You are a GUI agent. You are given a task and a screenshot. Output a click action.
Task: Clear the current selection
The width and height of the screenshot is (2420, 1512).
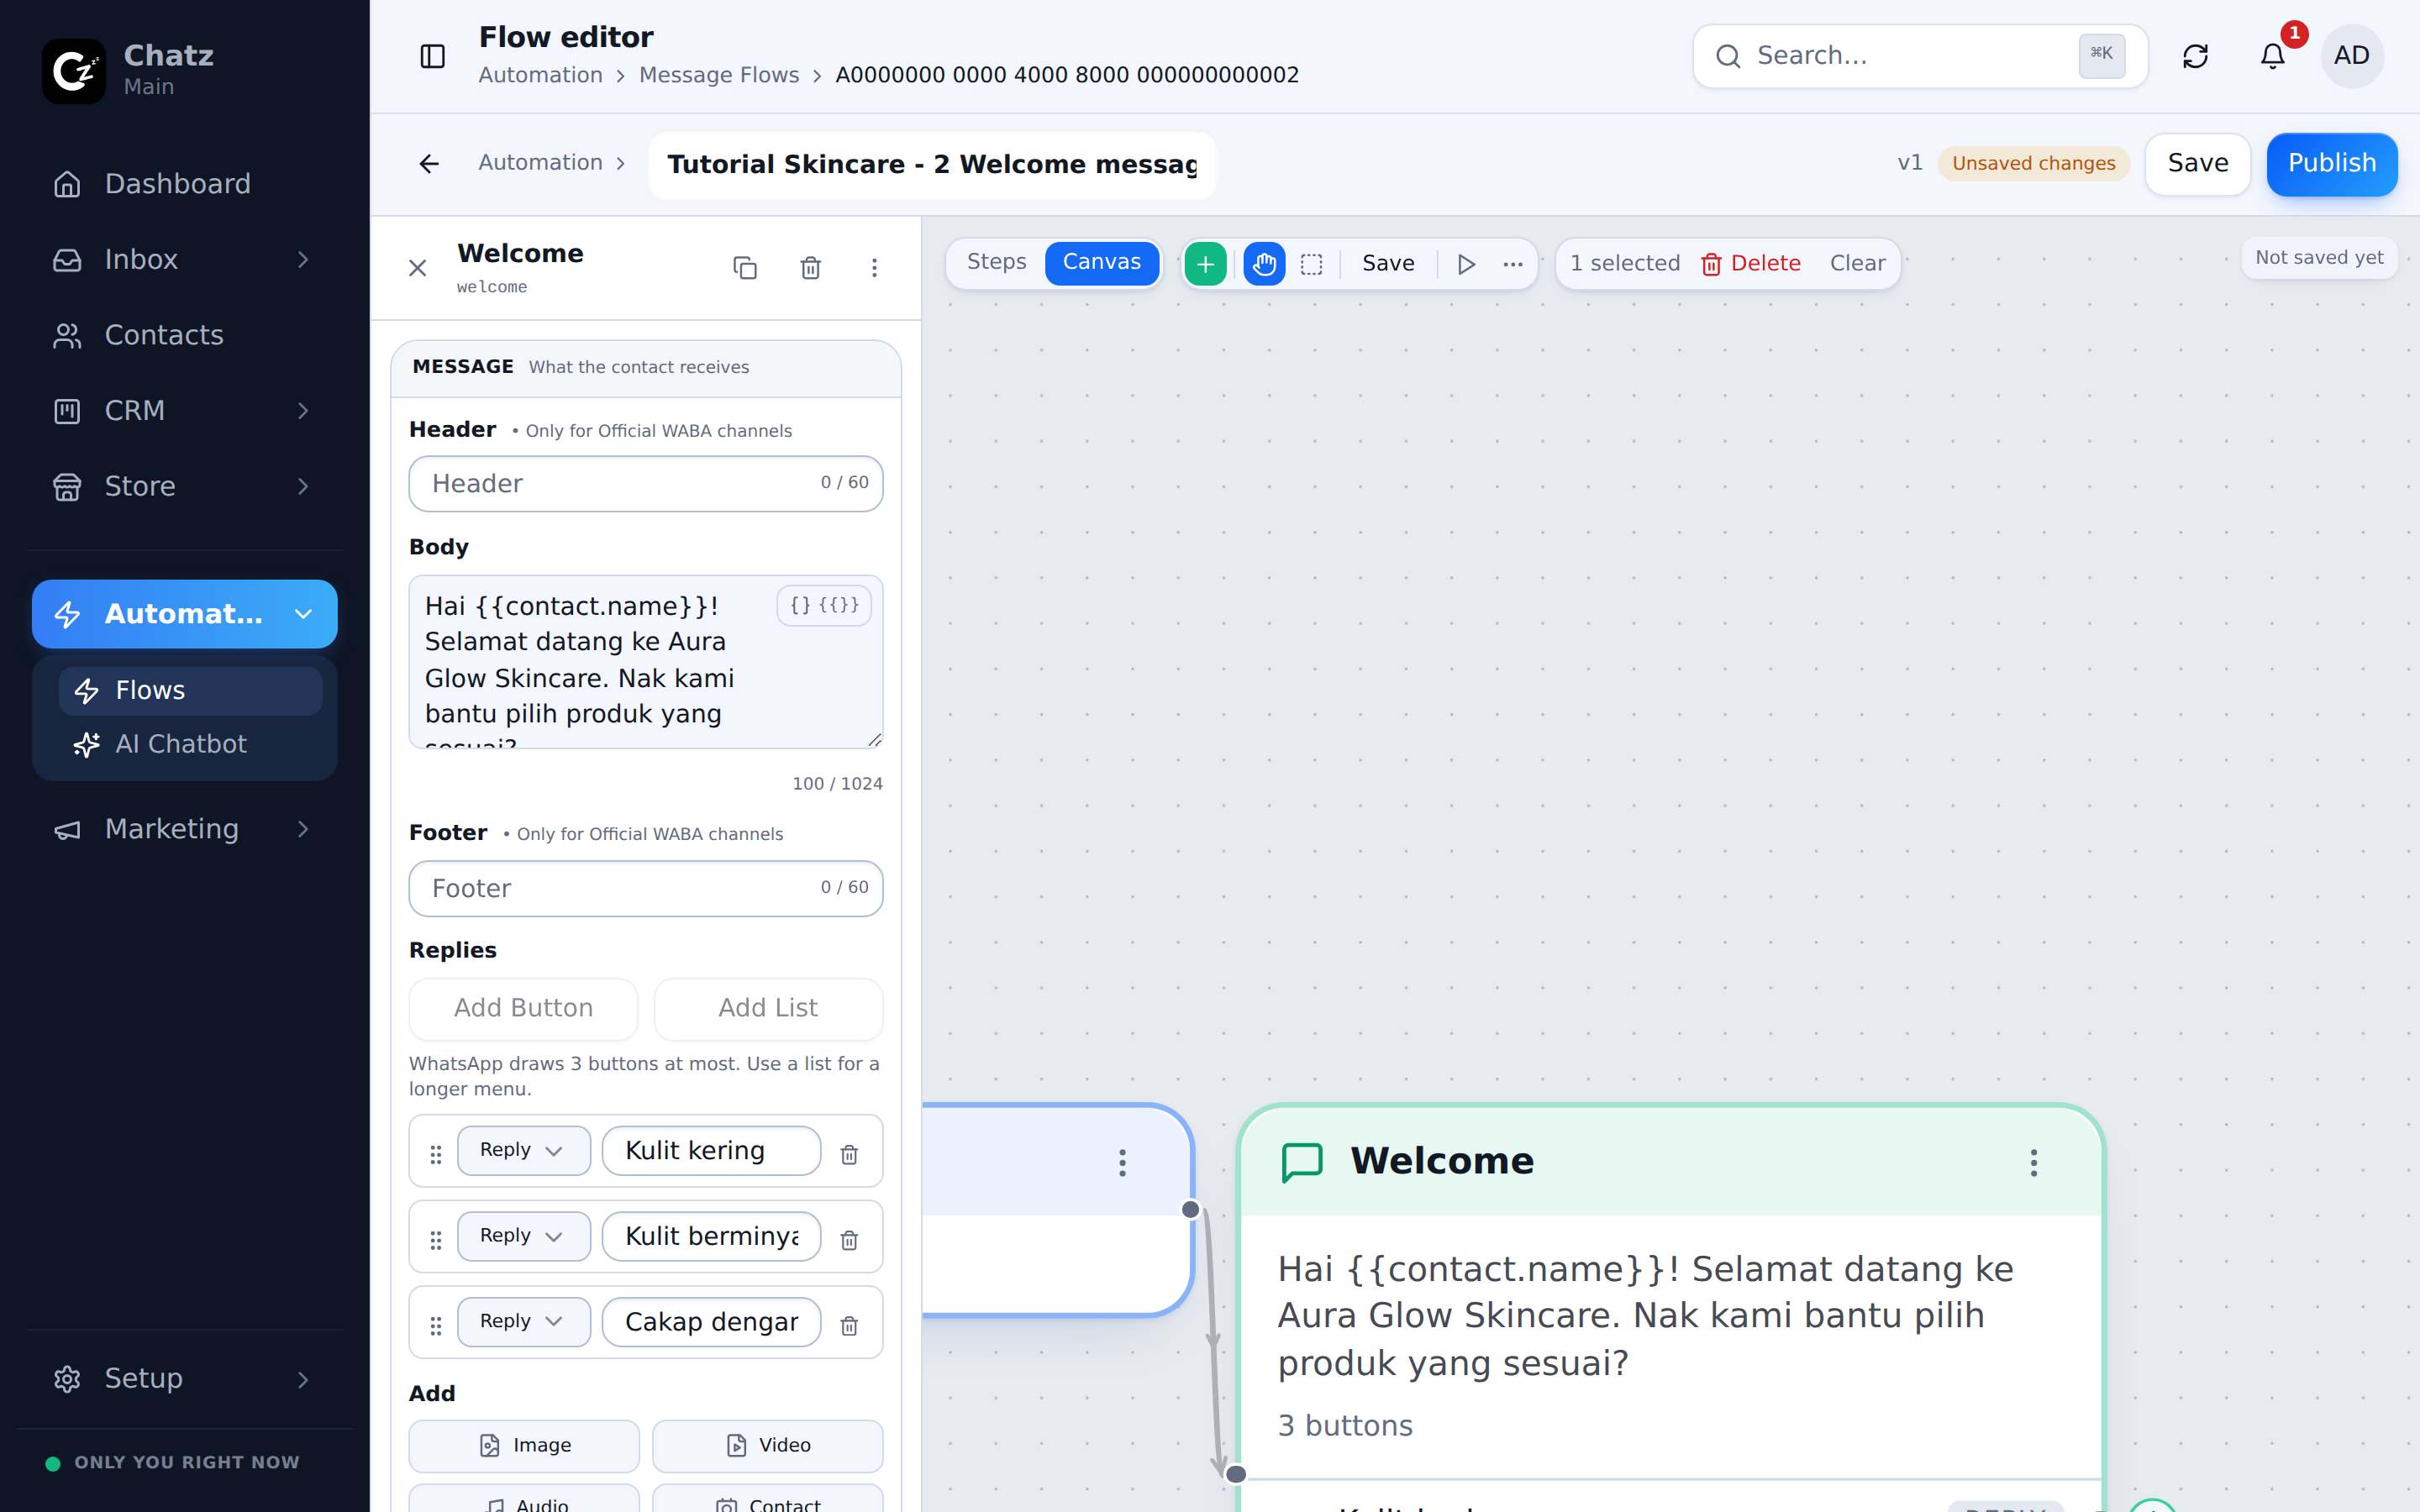click(x=1857, y=264)
